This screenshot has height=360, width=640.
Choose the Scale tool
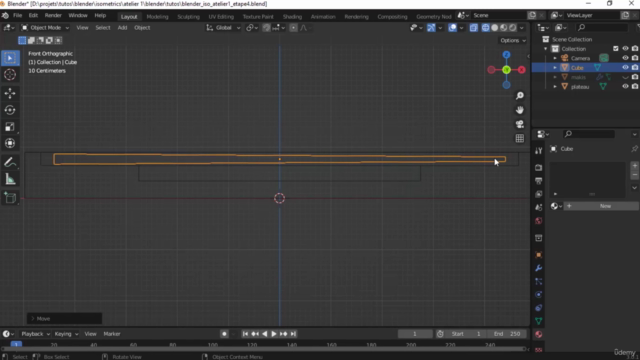pos(10,127)
